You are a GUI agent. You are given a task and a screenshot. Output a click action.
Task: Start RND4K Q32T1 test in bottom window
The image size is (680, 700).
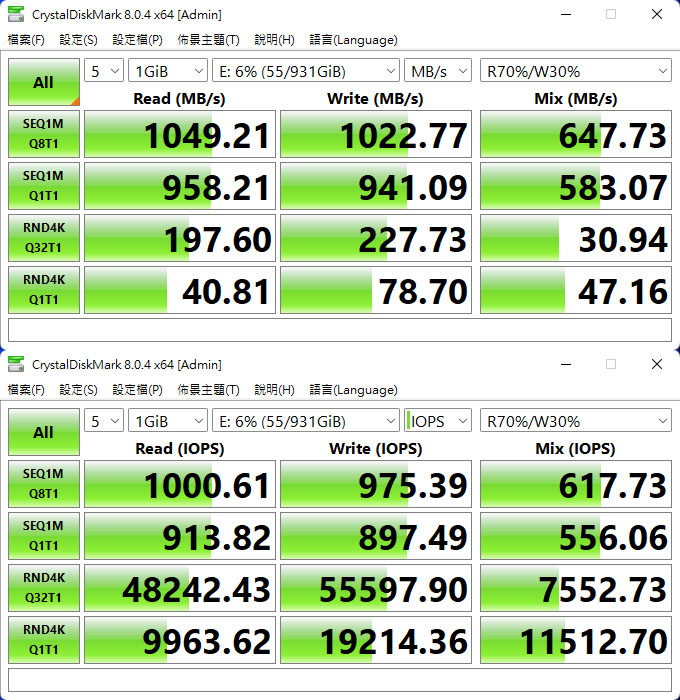click(x=44, y=588)
